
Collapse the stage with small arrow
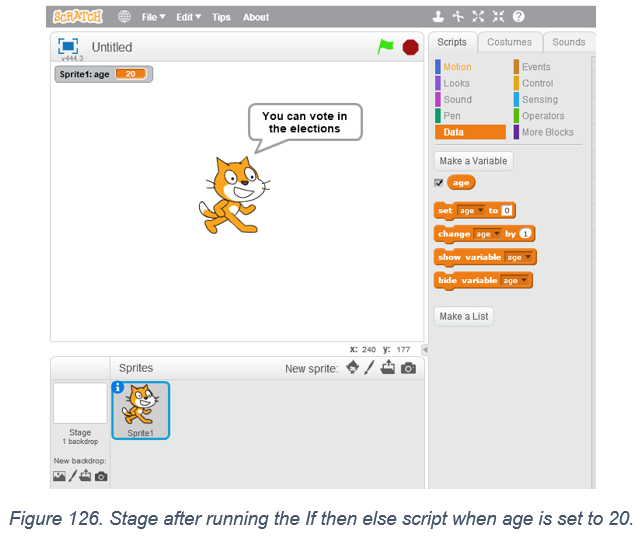click(x=425, y=349)
